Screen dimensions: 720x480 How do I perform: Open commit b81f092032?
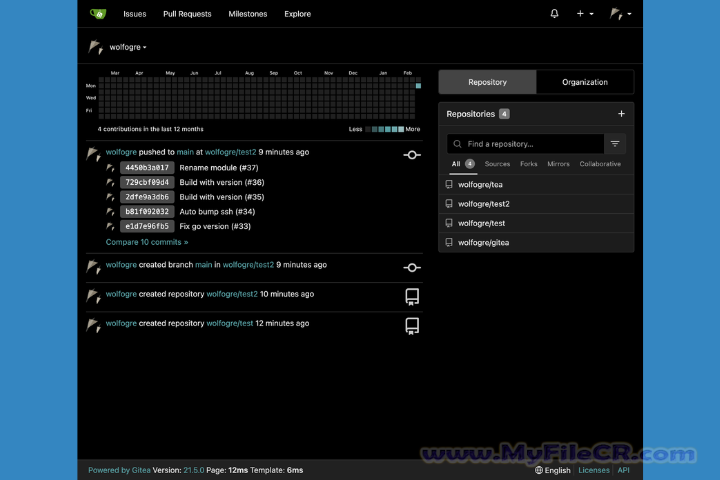(x=147, y=212)
